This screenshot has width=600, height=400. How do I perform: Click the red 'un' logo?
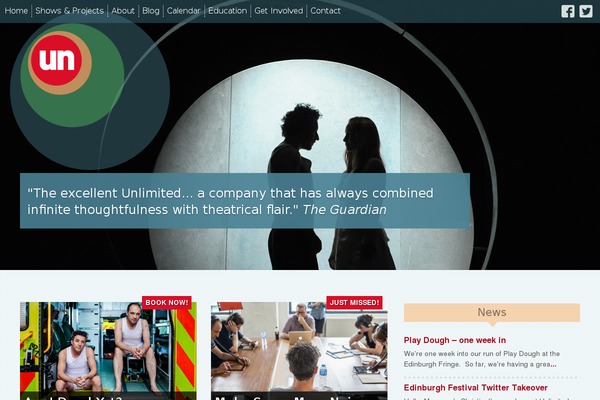pyautogui.click(x=57, y=59)
